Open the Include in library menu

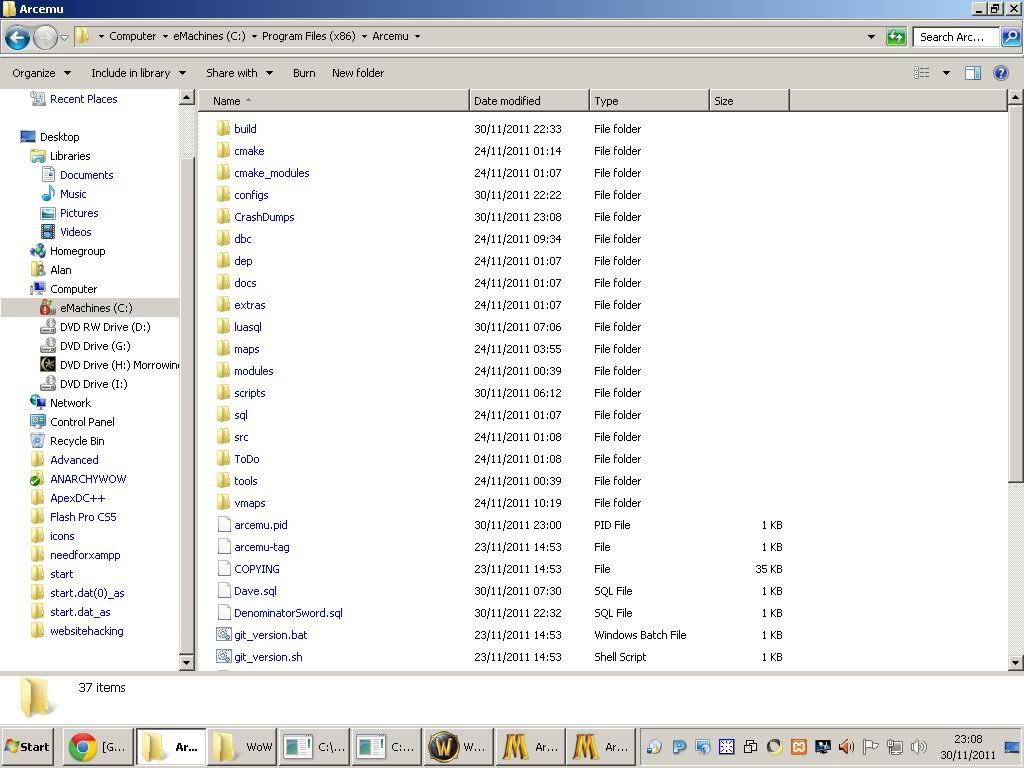(x=138, y=73)
